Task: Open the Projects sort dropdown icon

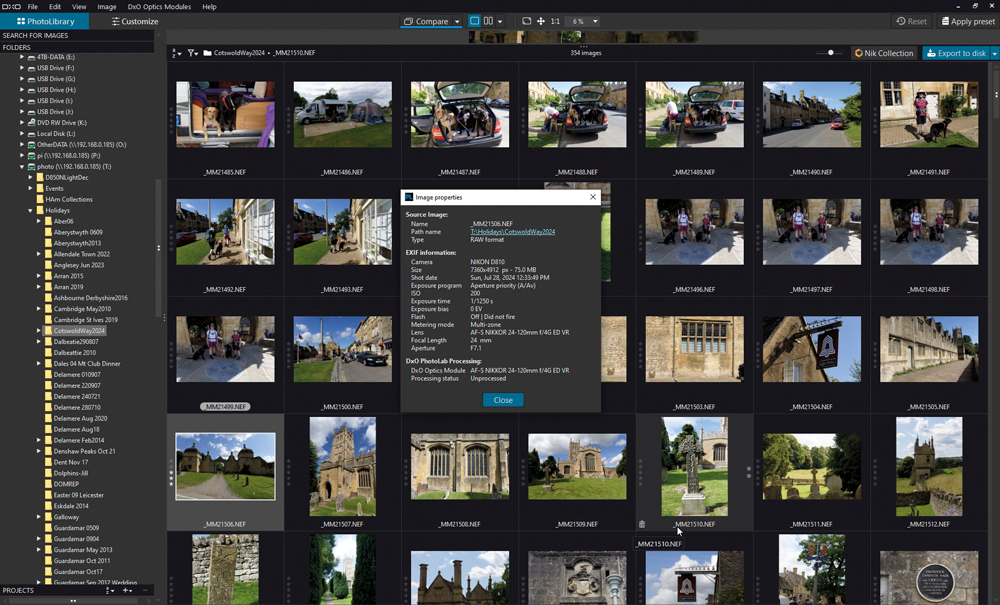Action: 109,591
